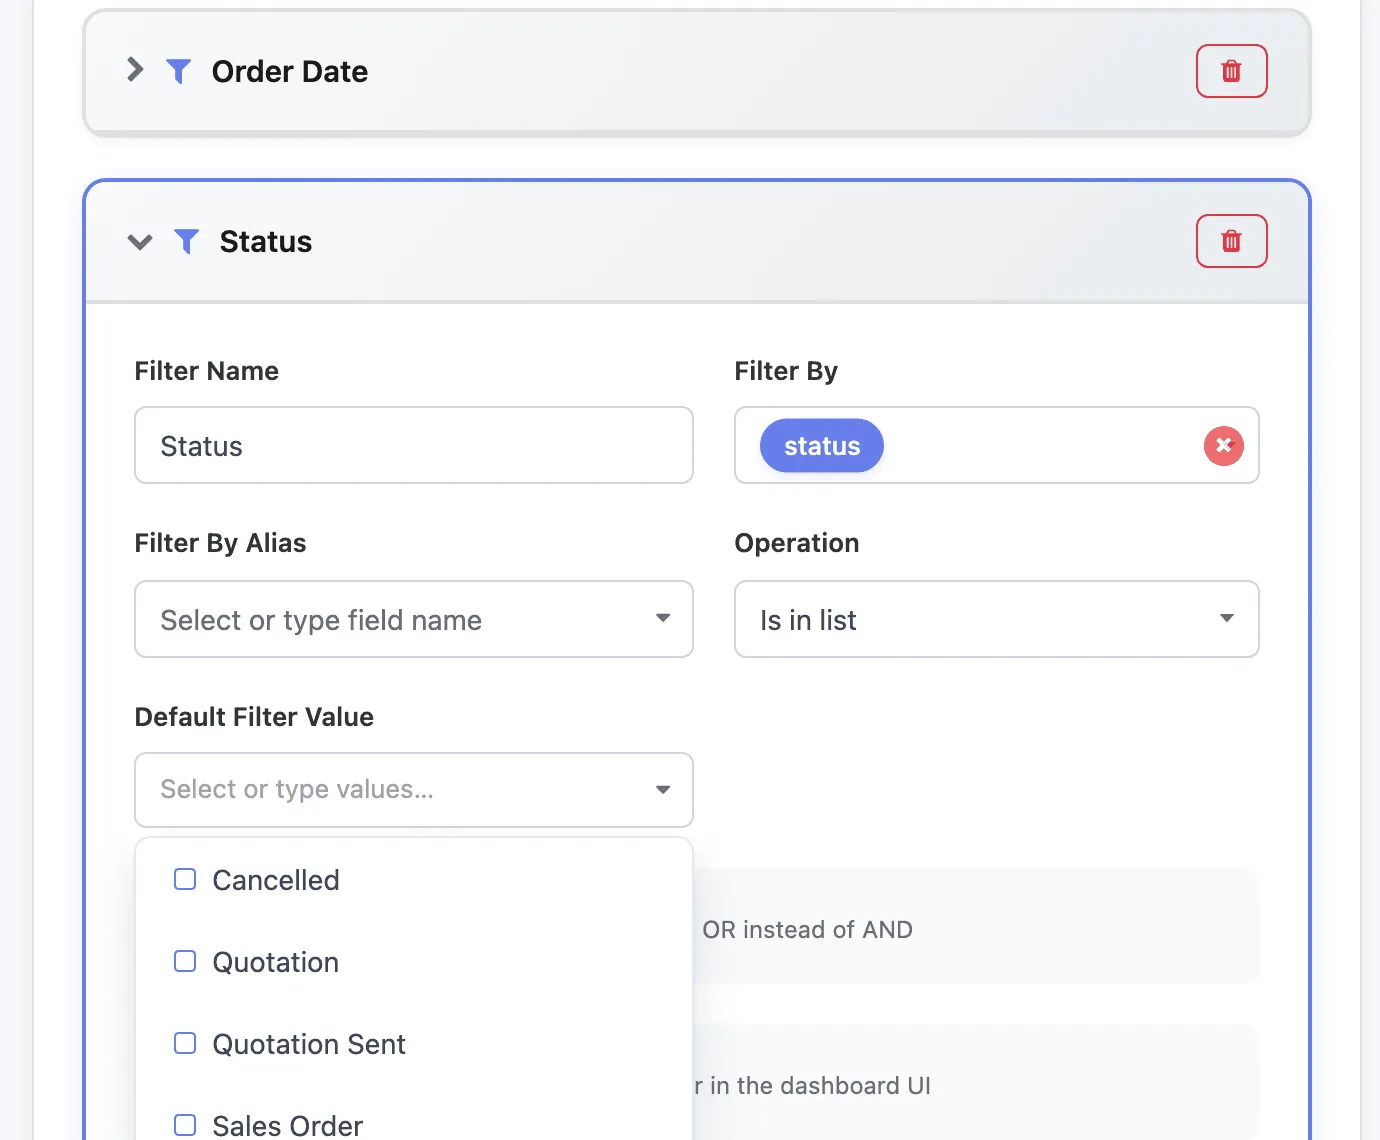Open the Filter By Alias dropdown

(x=414, y=619)
